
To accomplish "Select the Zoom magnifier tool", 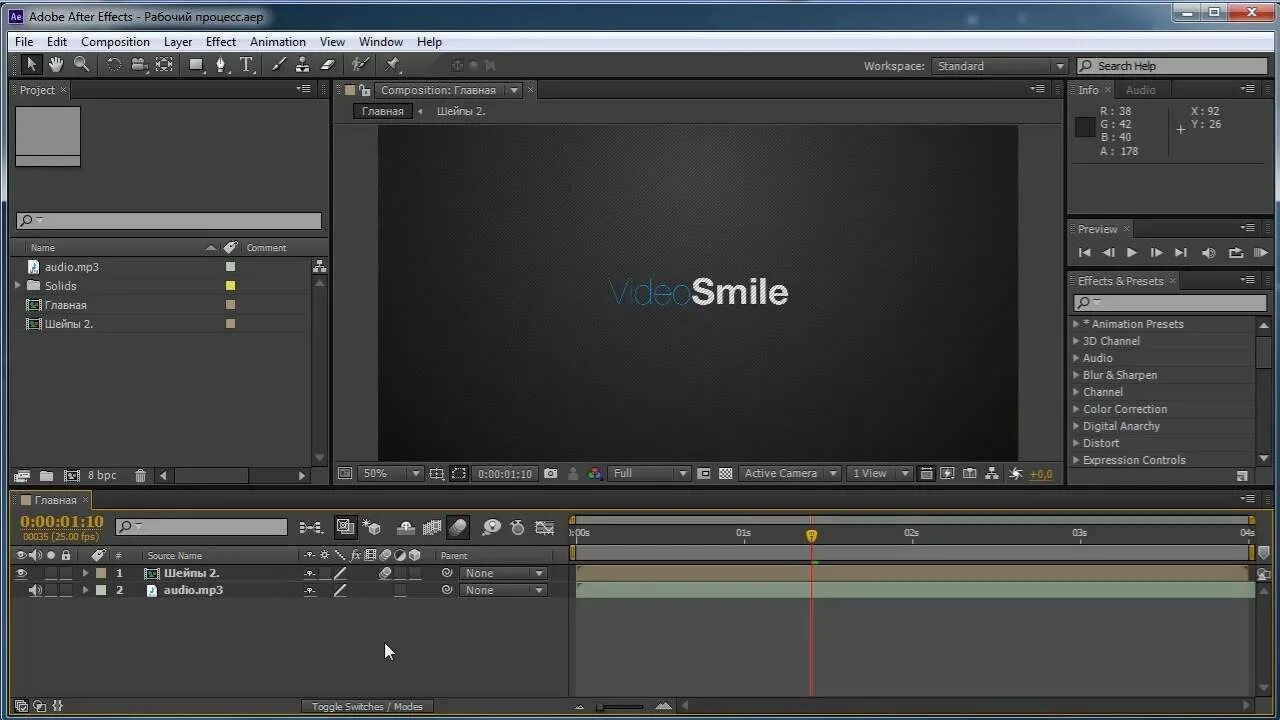I will point(82,65).
